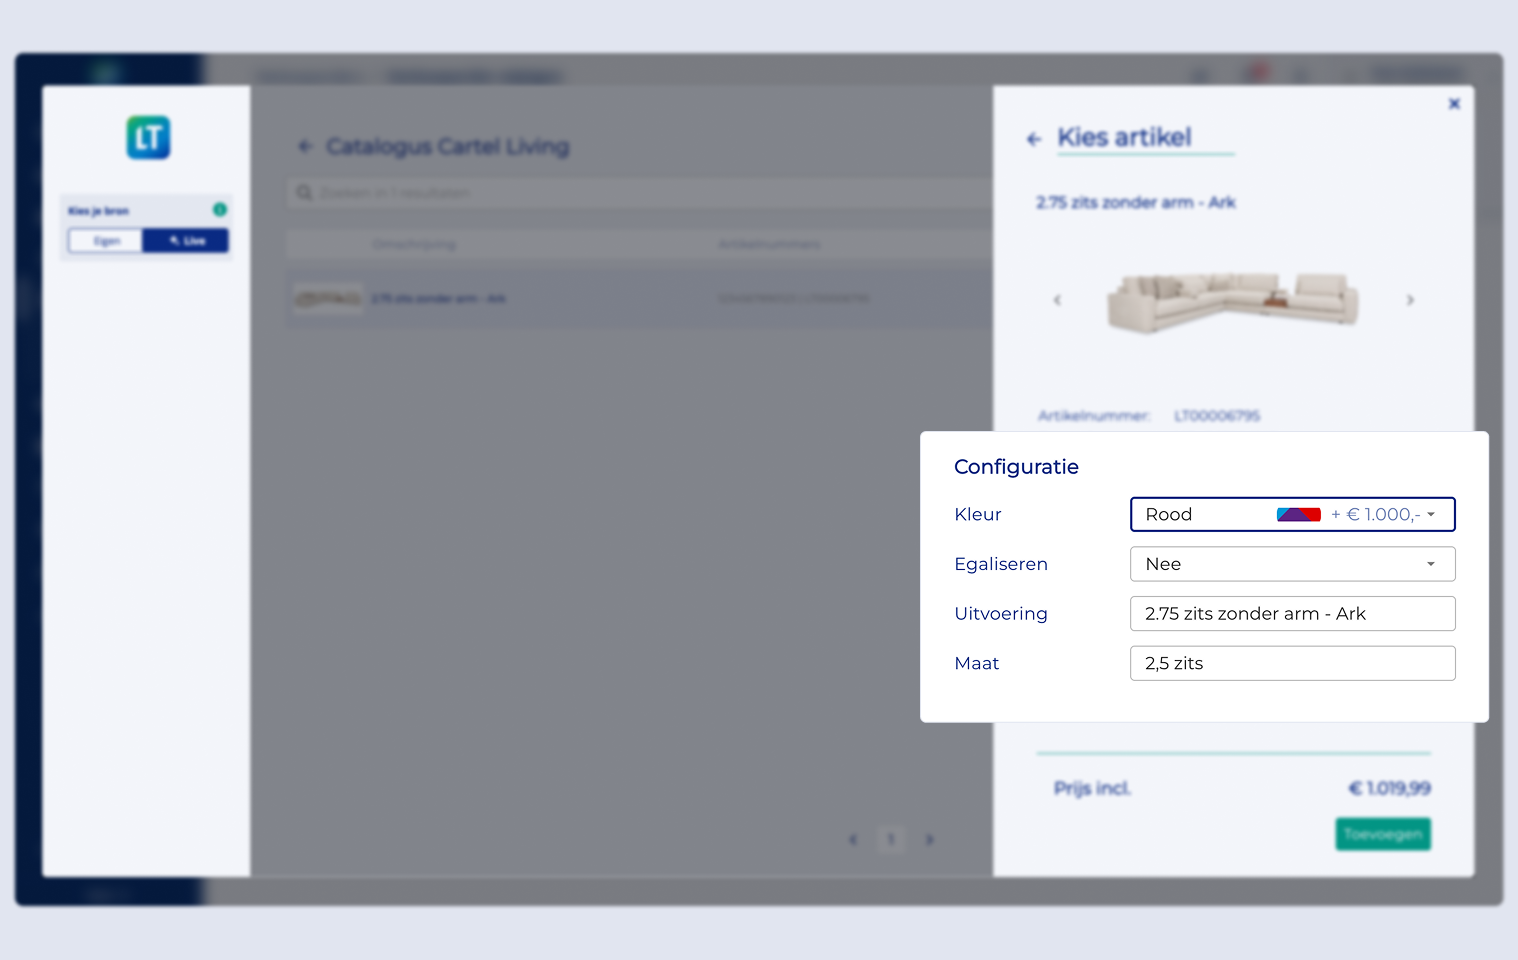
Task: Go to the previous catalog results page
Action: pos(853,840)
